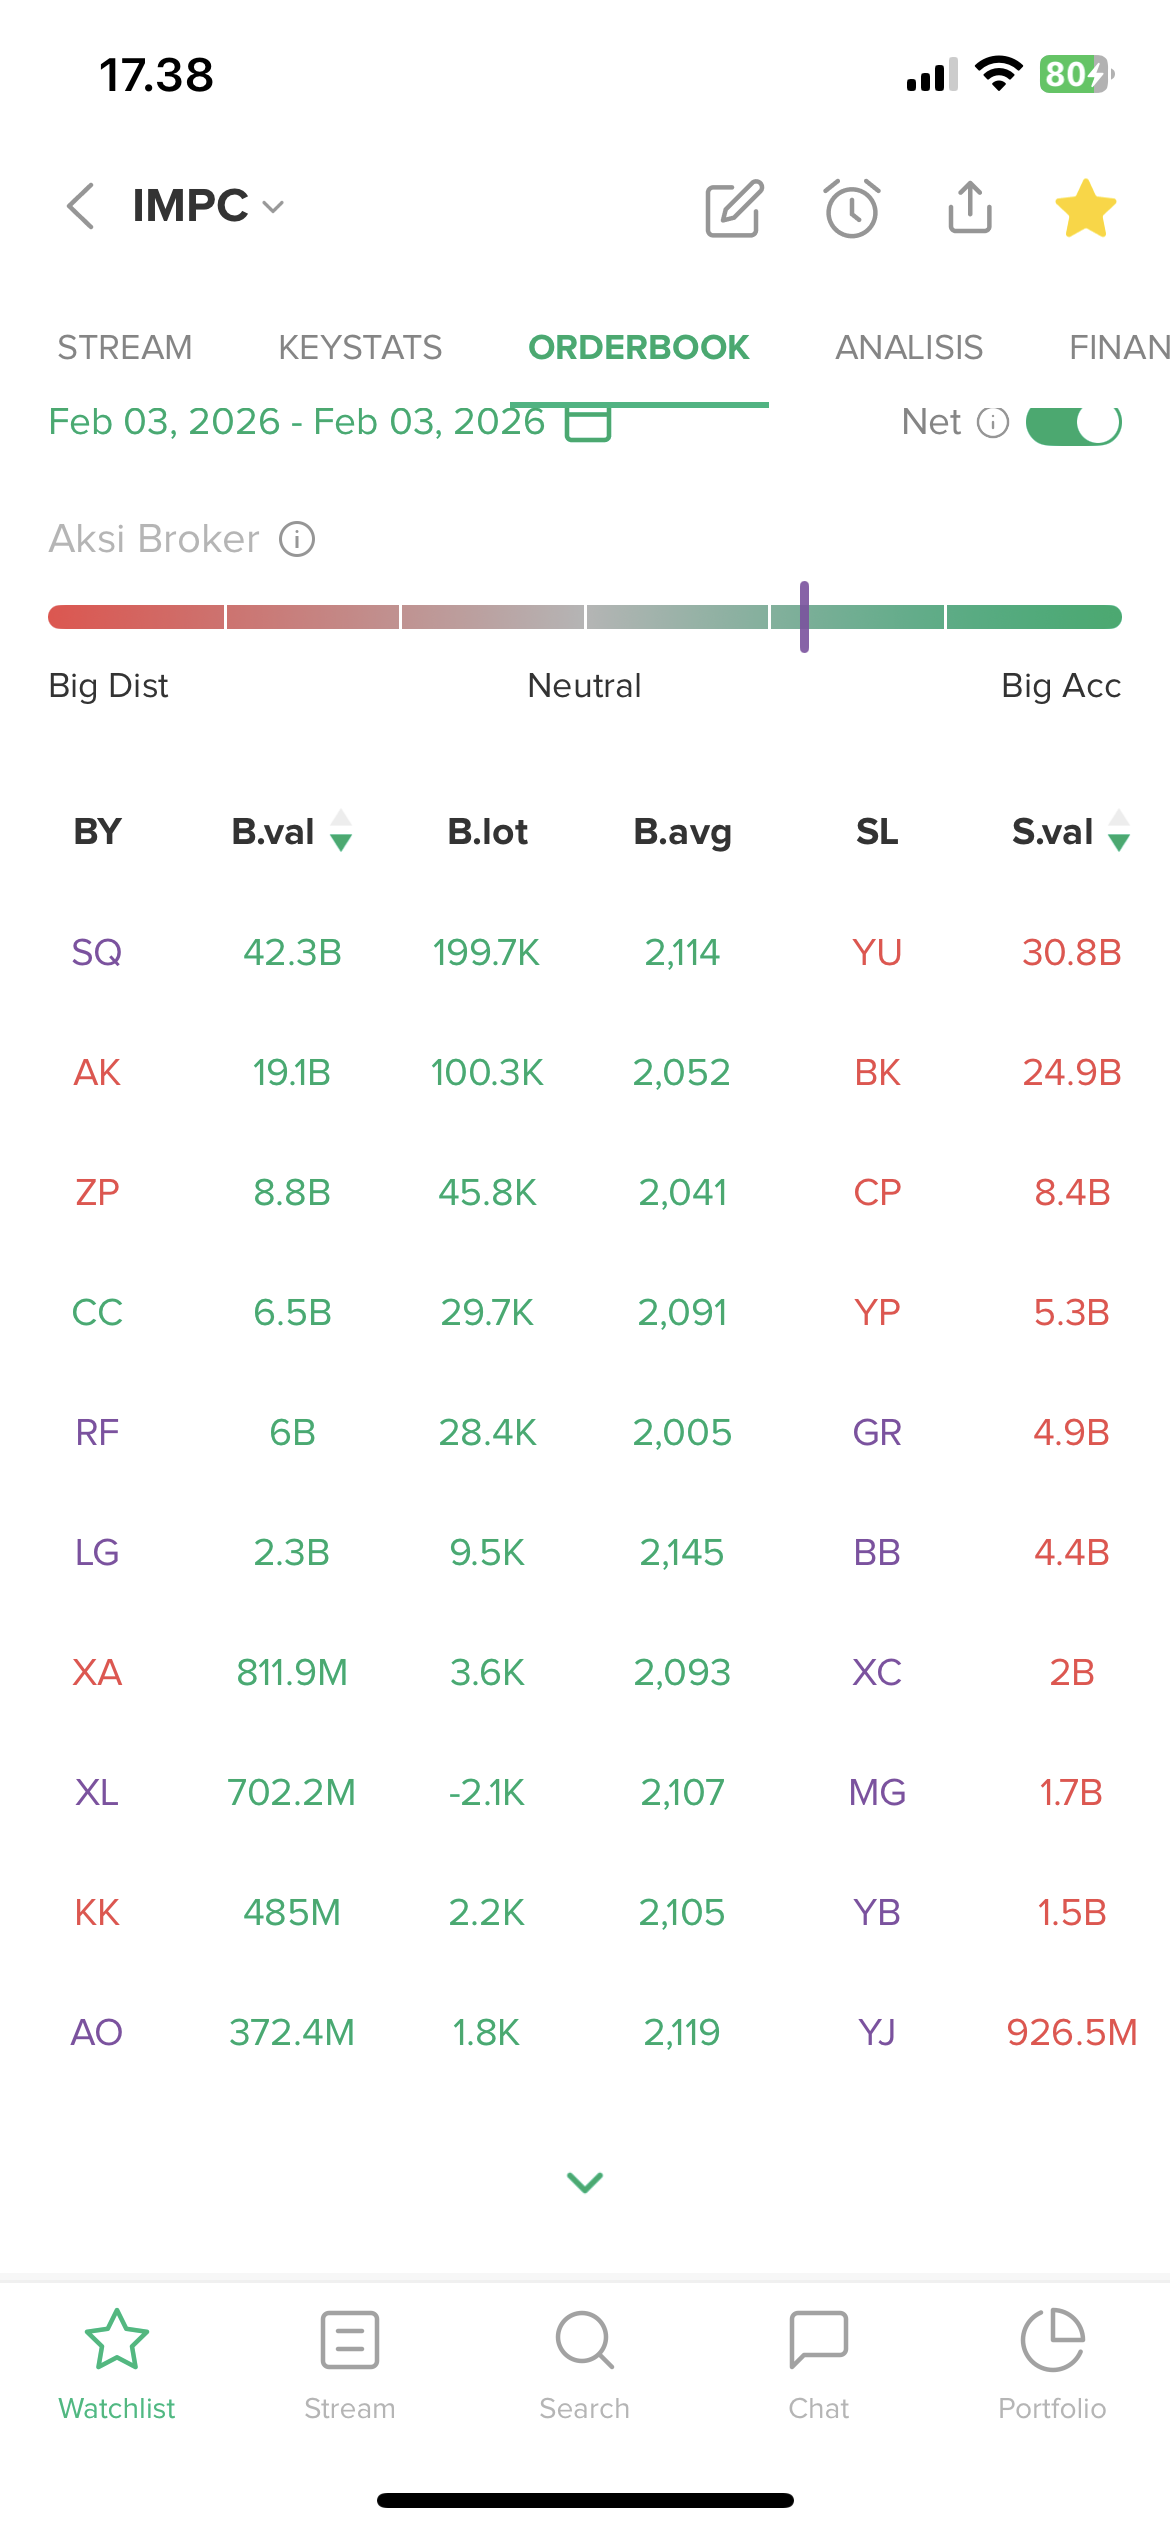Select seller broker YU

coord(877,952)
